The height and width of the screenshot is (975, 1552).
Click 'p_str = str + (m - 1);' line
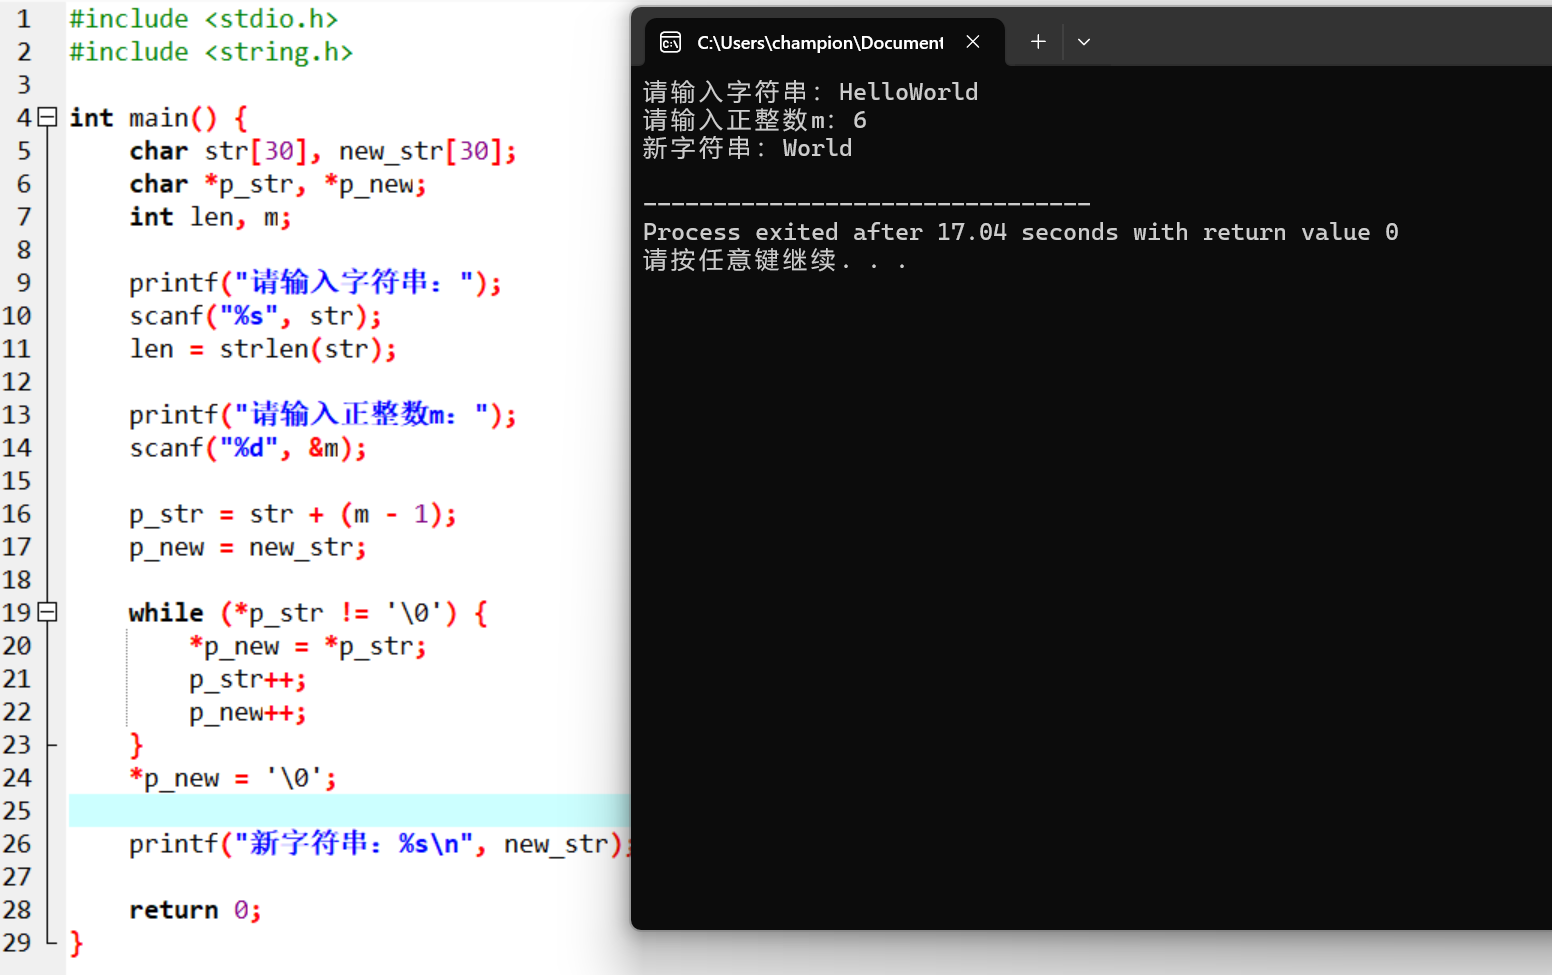(x=293, y=514)
